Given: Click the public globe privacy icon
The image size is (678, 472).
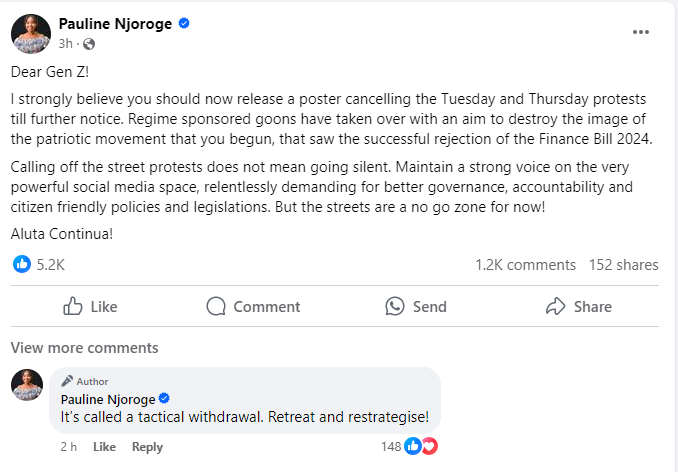Looking at the screenshot, I should [x=90, y=44].
